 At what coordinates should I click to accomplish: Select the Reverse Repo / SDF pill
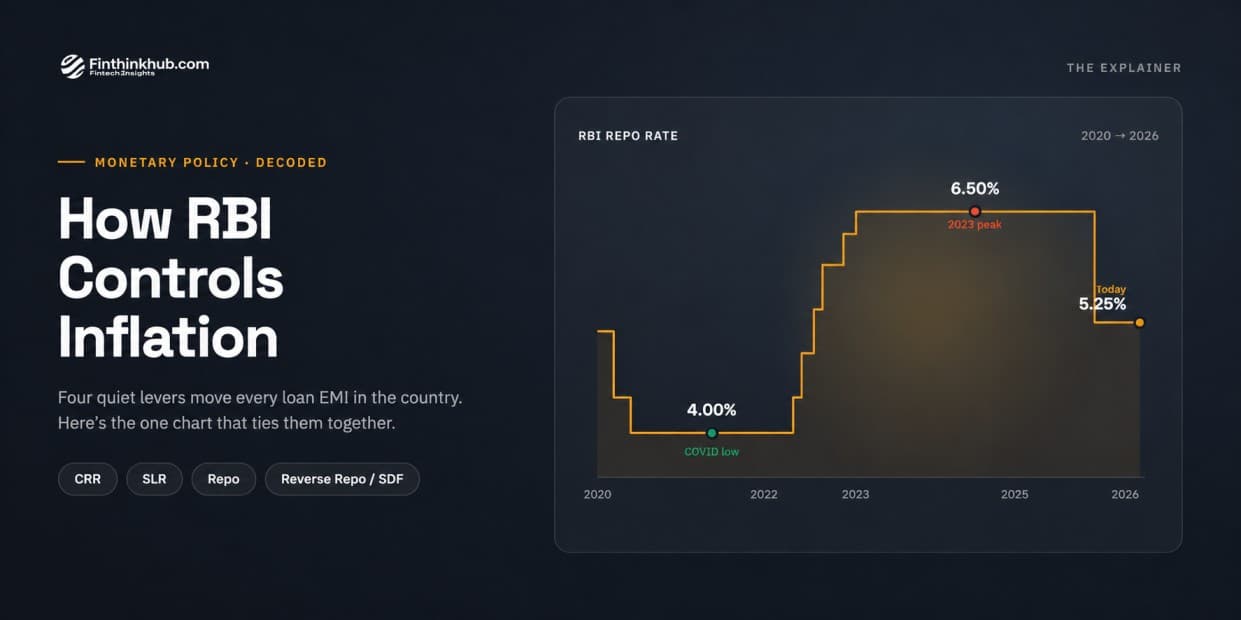pos(342,479)
